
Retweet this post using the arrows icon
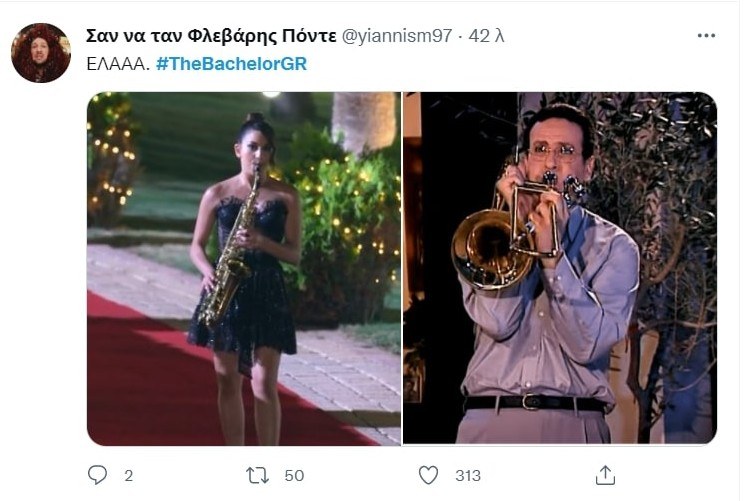point(259,474)
